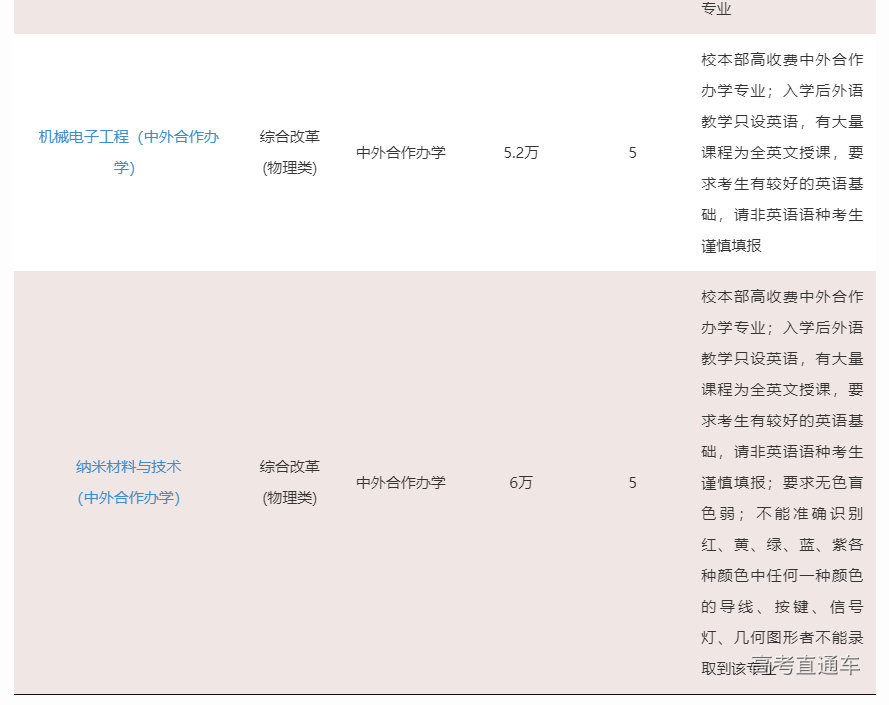The image size is (889, 705).
Task: Click 中外合作办学 type in the 纳米材料与技术 row
Action: click(401, 483)
